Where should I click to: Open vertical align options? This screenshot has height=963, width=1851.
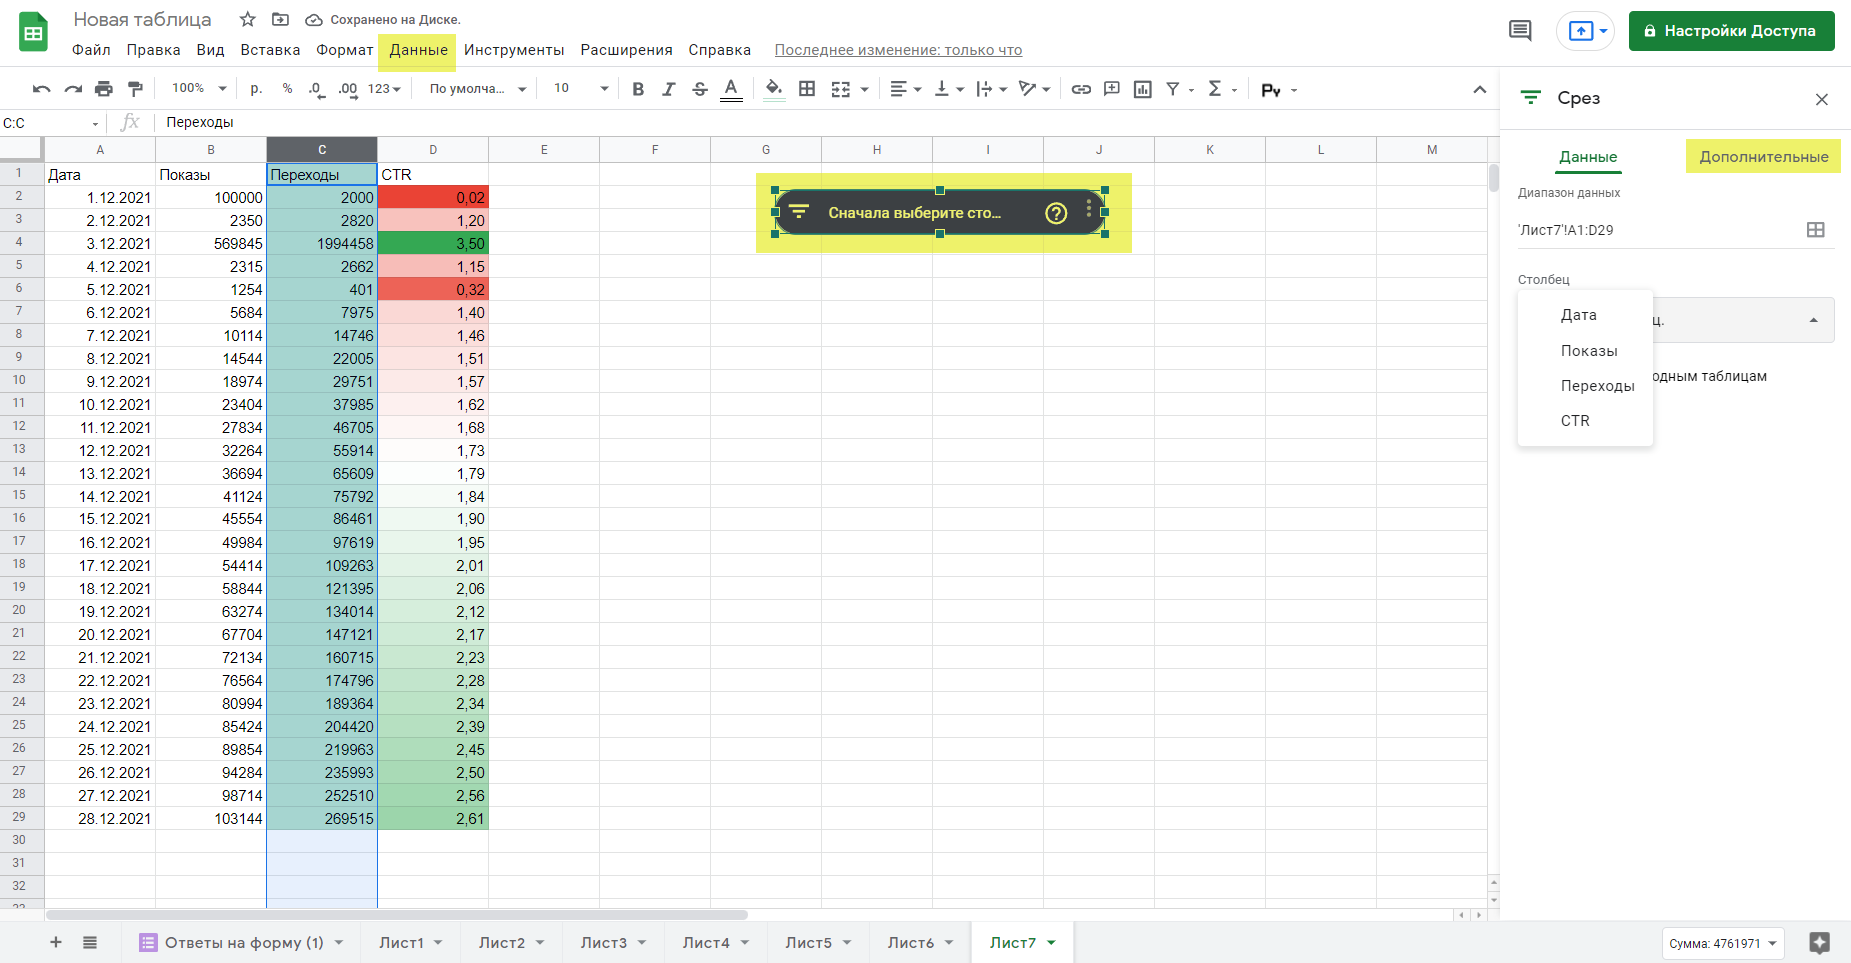(x=948, y=89)
